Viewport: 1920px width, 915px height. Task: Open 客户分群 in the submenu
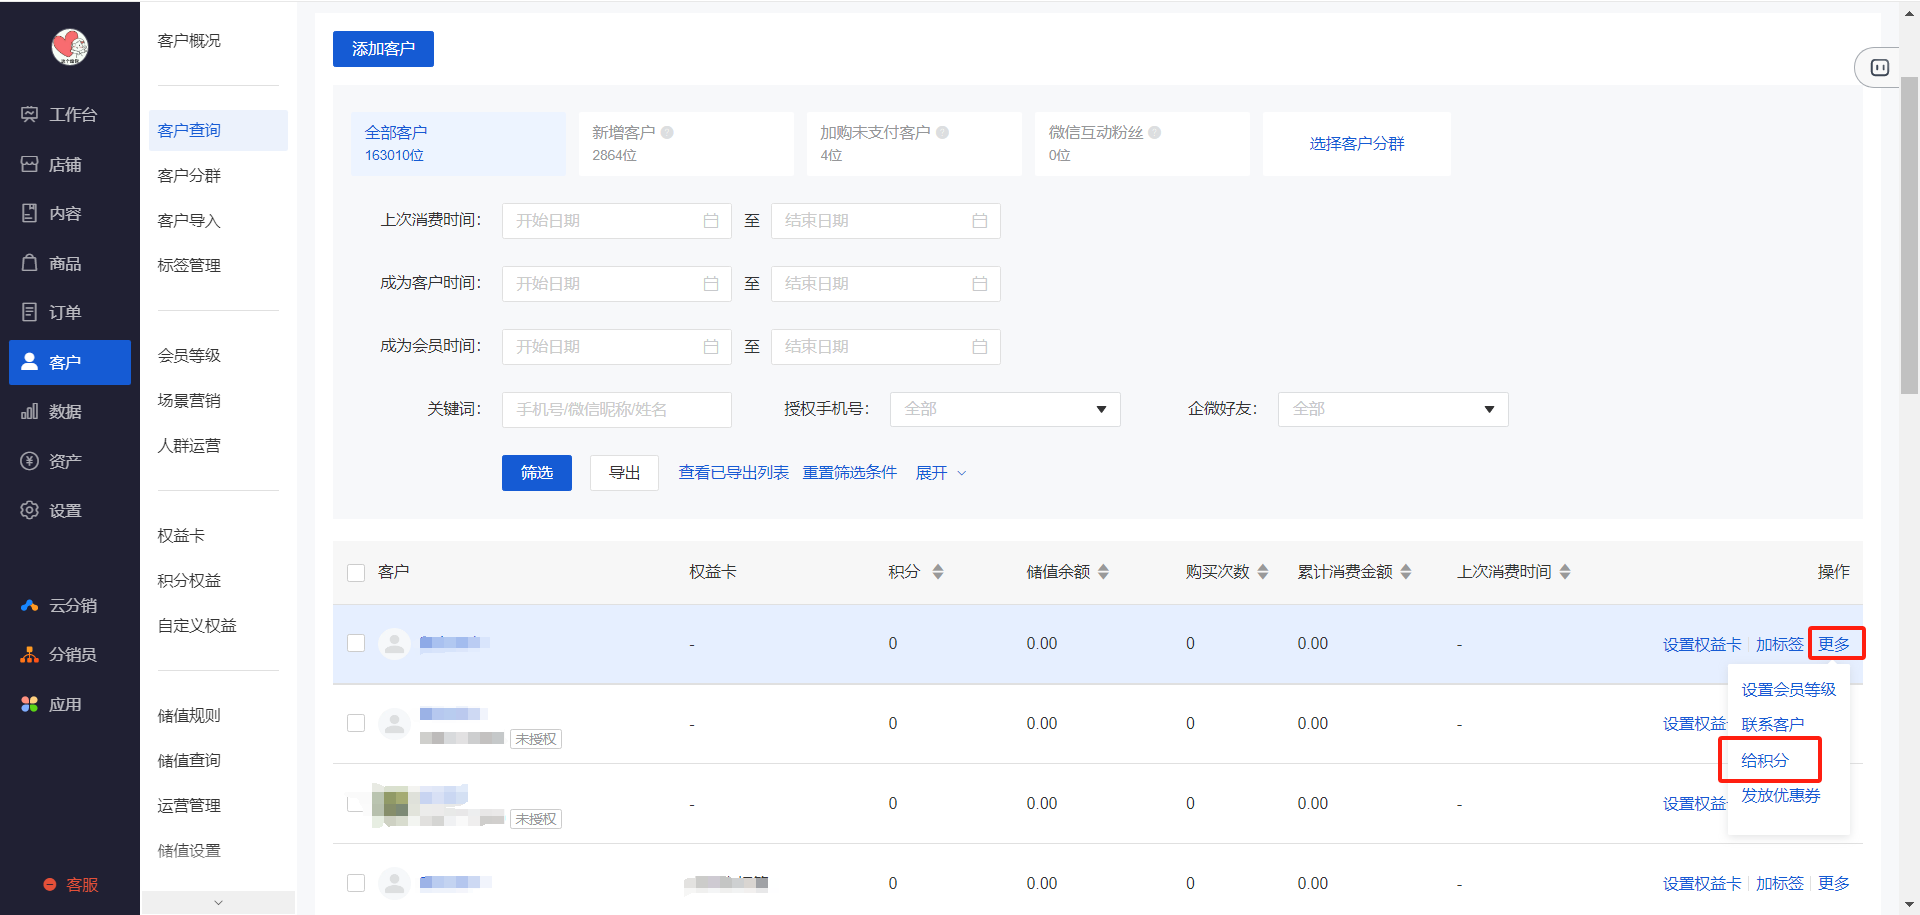189,176
